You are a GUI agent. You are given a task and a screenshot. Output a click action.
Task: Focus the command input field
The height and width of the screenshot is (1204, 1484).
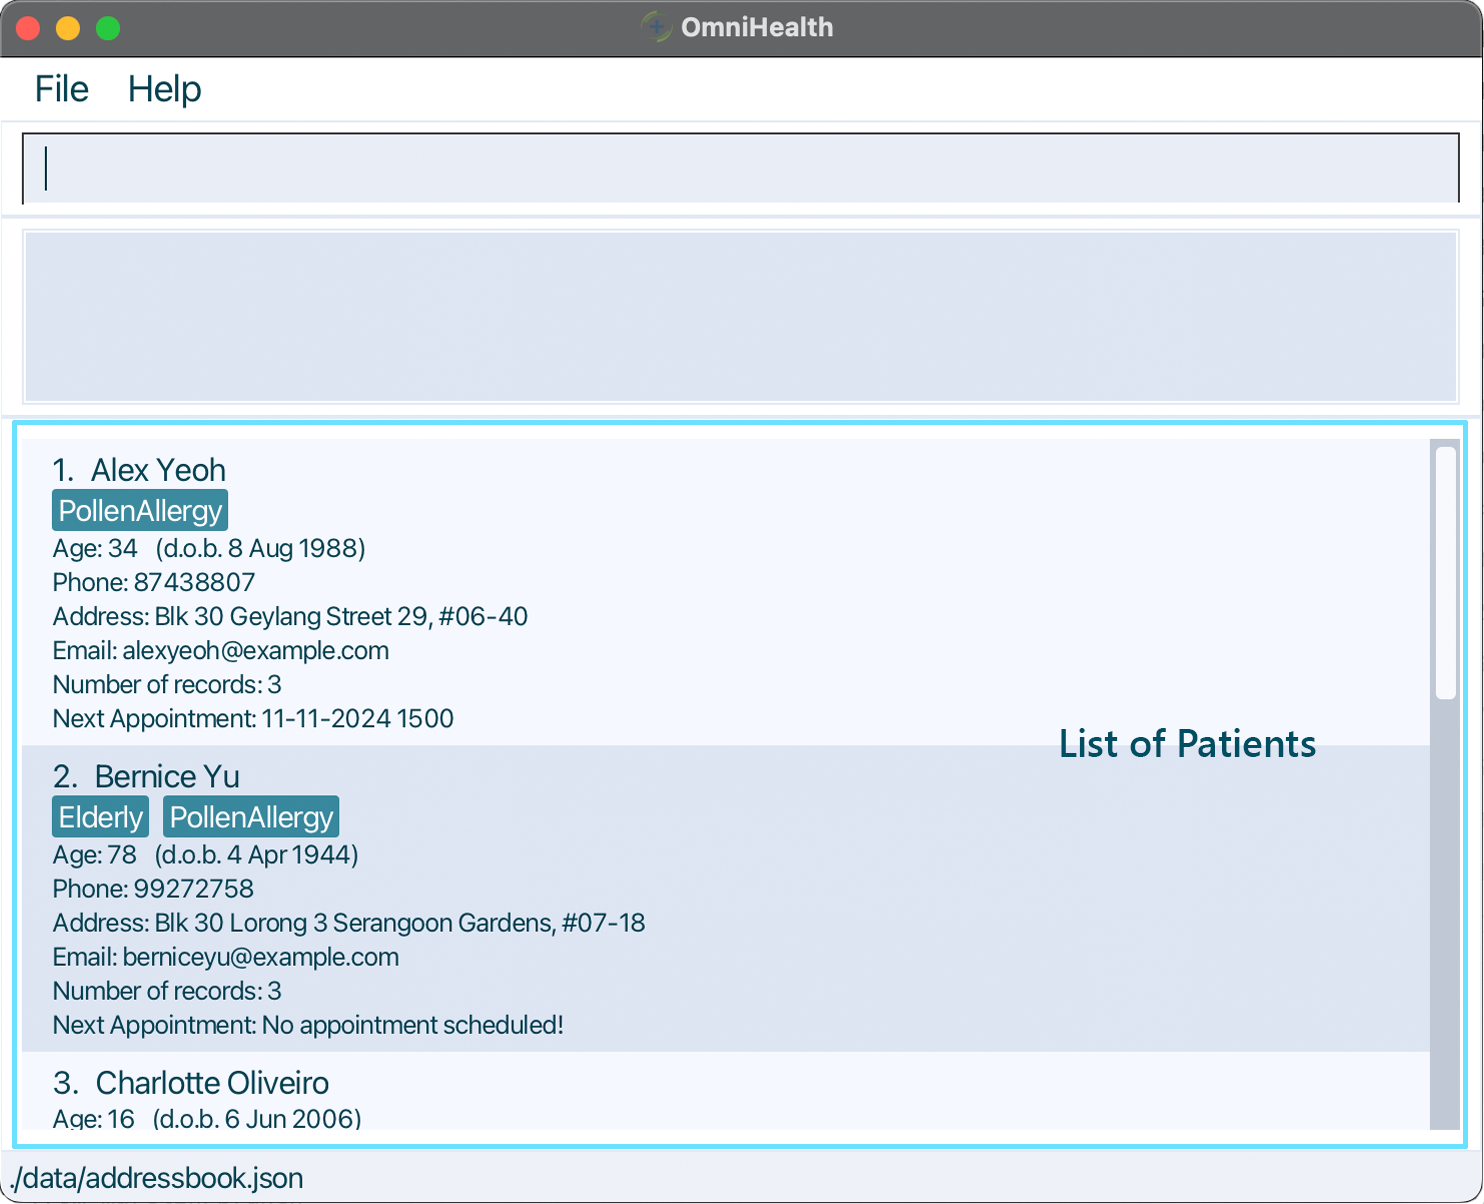(x=741, y=168)
